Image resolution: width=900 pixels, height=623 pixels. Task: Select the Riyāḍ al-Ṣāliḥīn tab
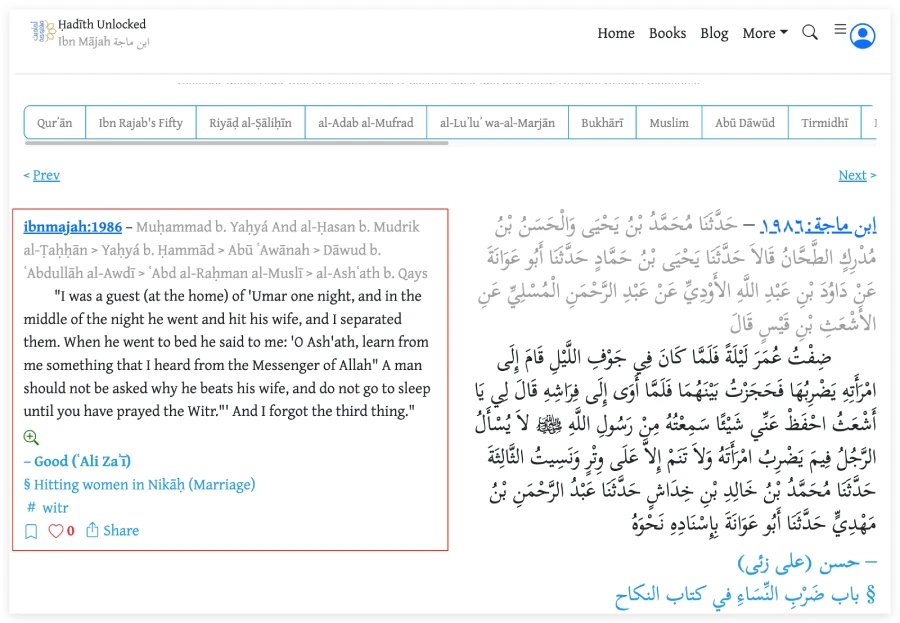(250, 123)
